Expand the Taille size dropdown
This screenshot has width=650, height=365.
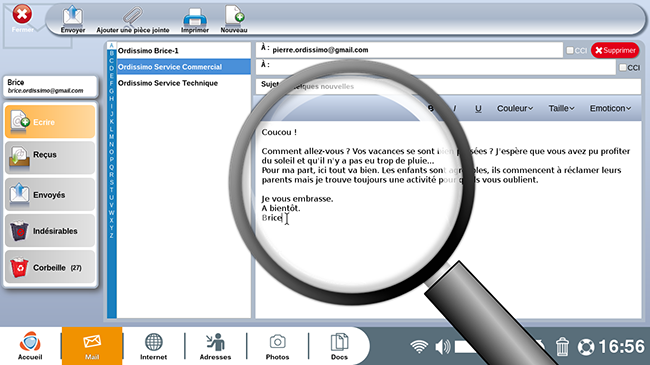pyautogui.click(x=562, y=108)
